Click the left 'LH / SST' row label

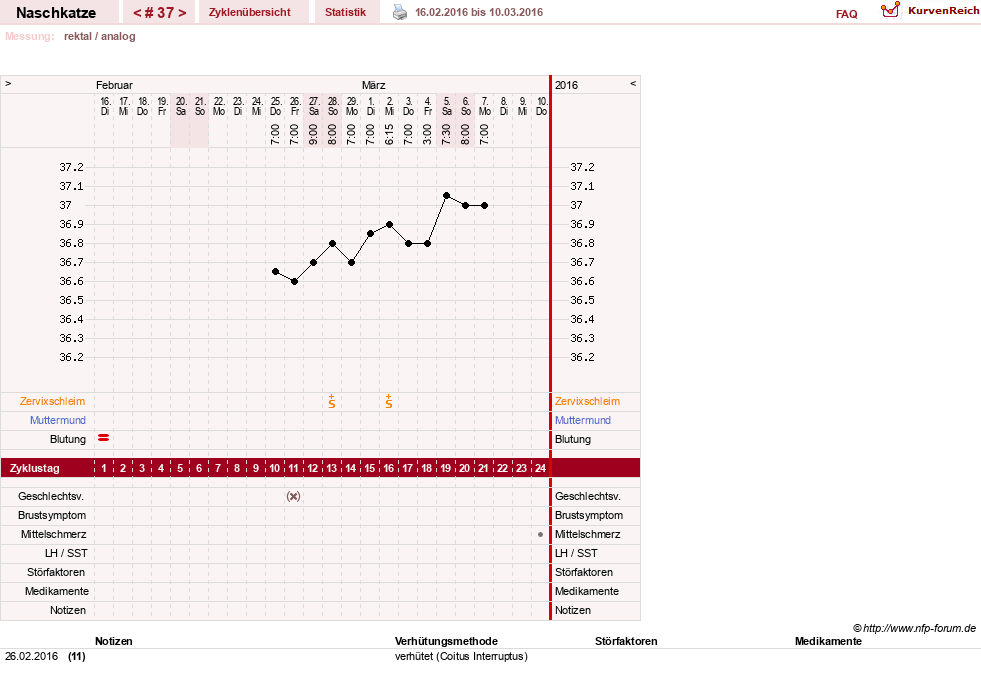coord(66,553)
